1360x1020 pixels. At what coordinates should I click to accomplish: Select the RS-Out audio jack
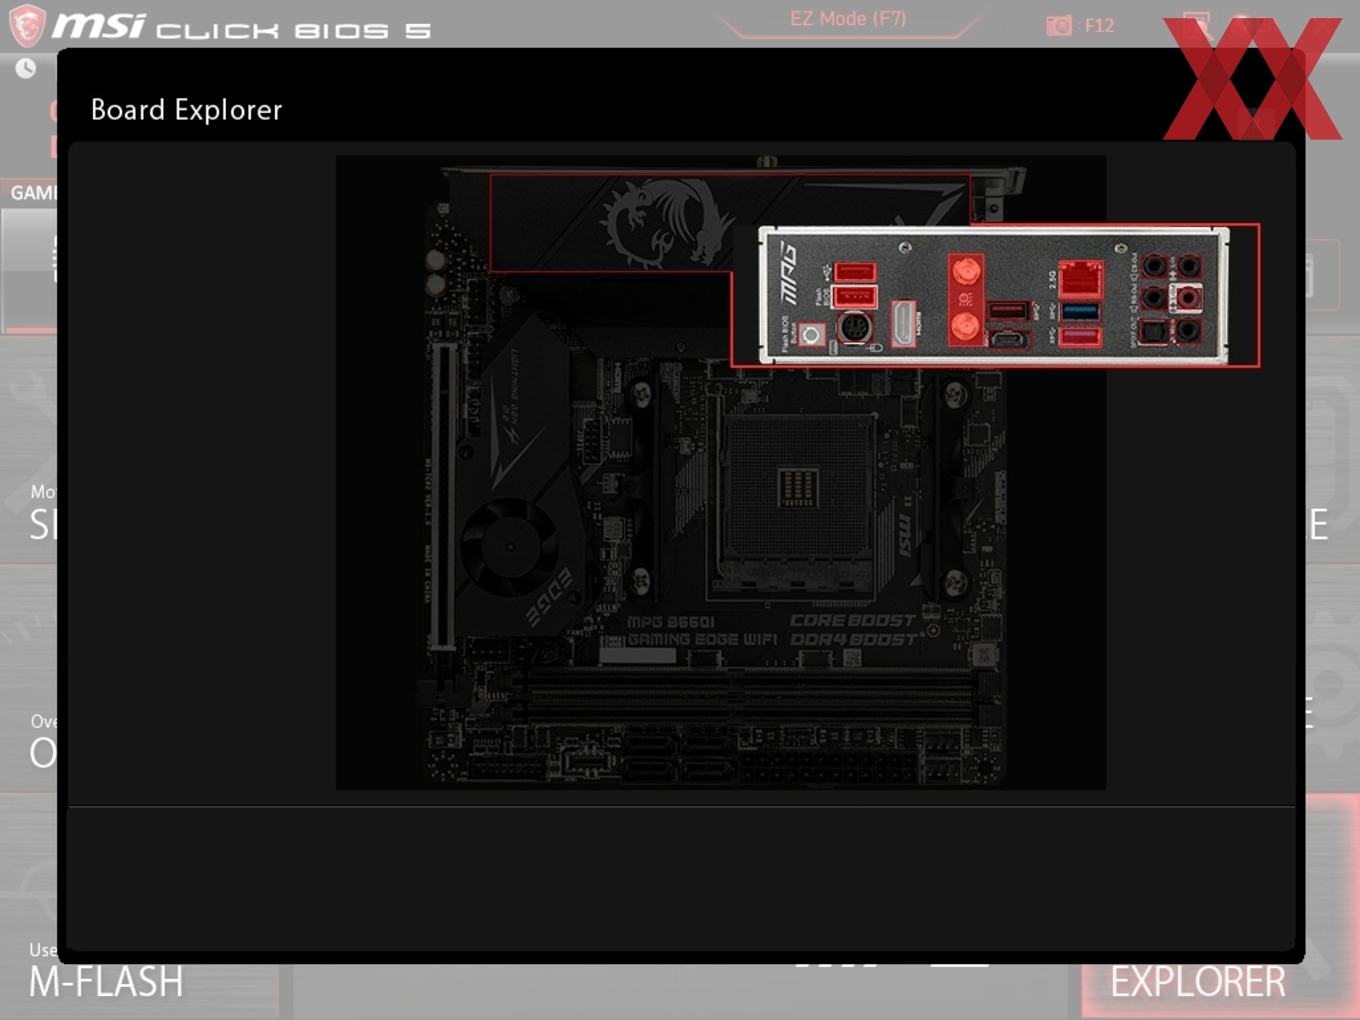(1154, 297)
